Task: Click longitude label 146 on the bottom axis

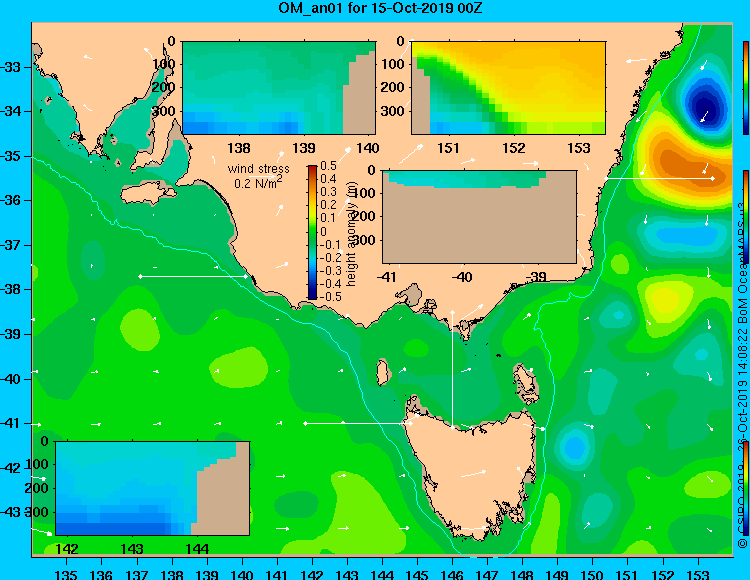Action: (x=452, y=574)
